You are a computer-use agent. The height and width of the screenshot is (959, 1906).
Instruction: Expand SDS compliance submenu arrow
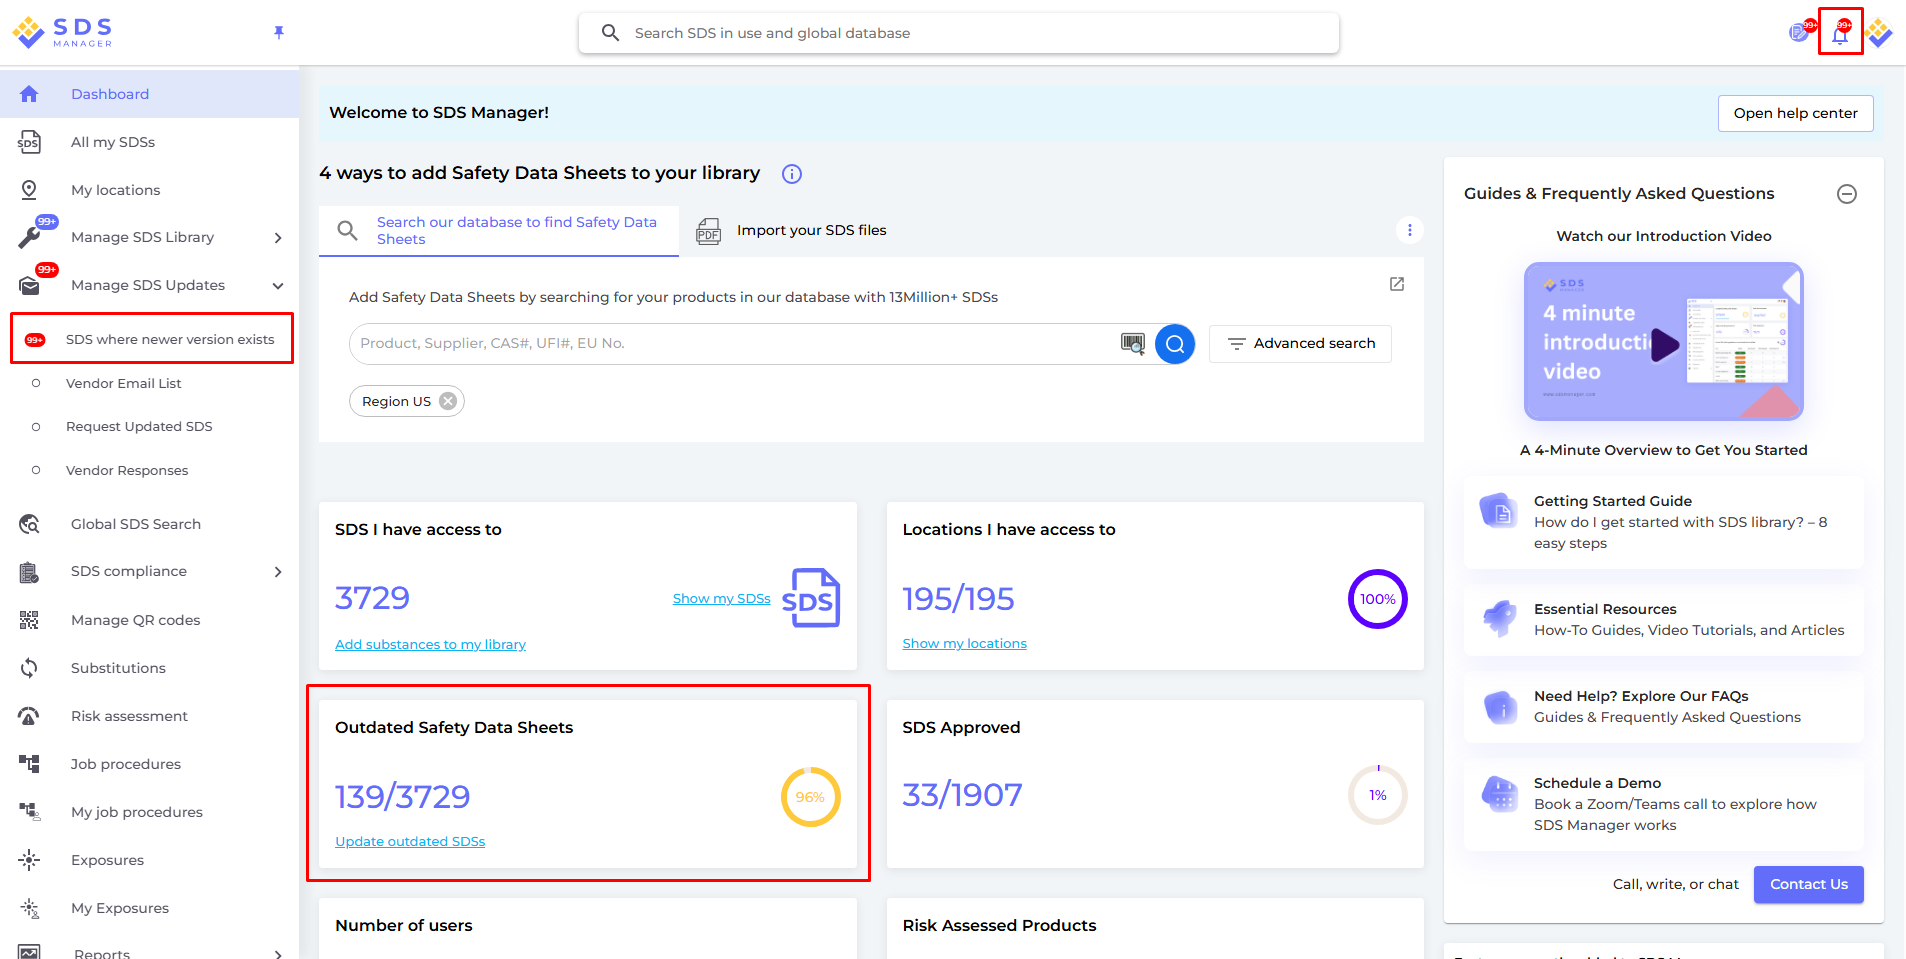(x=278, y=572)
